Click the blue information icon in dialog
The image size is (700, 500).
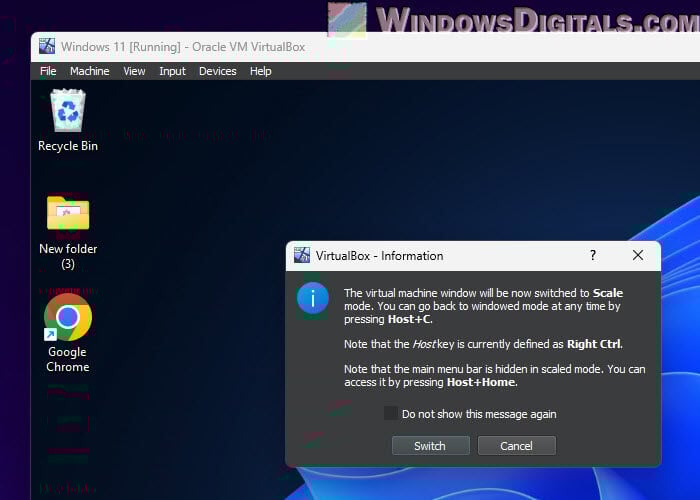tap(313, 298)
